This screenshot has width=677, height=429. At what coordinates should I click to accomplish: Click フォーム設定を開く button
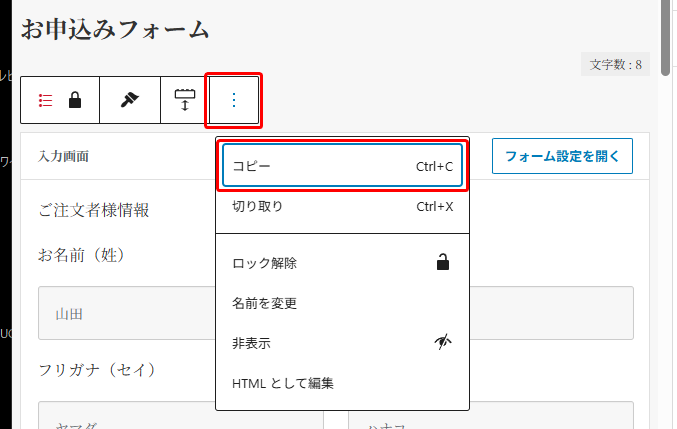pyautogui.click(x=562, y=156)
